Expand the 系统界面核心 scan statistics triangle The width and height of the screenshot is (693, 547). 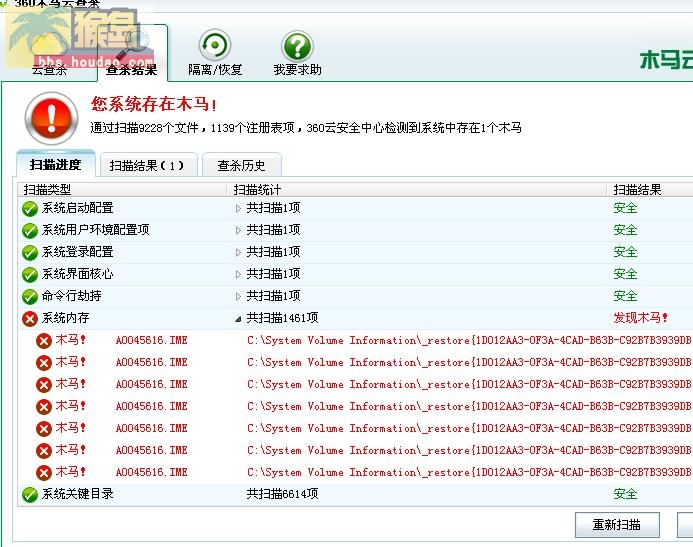coord(238,275)
